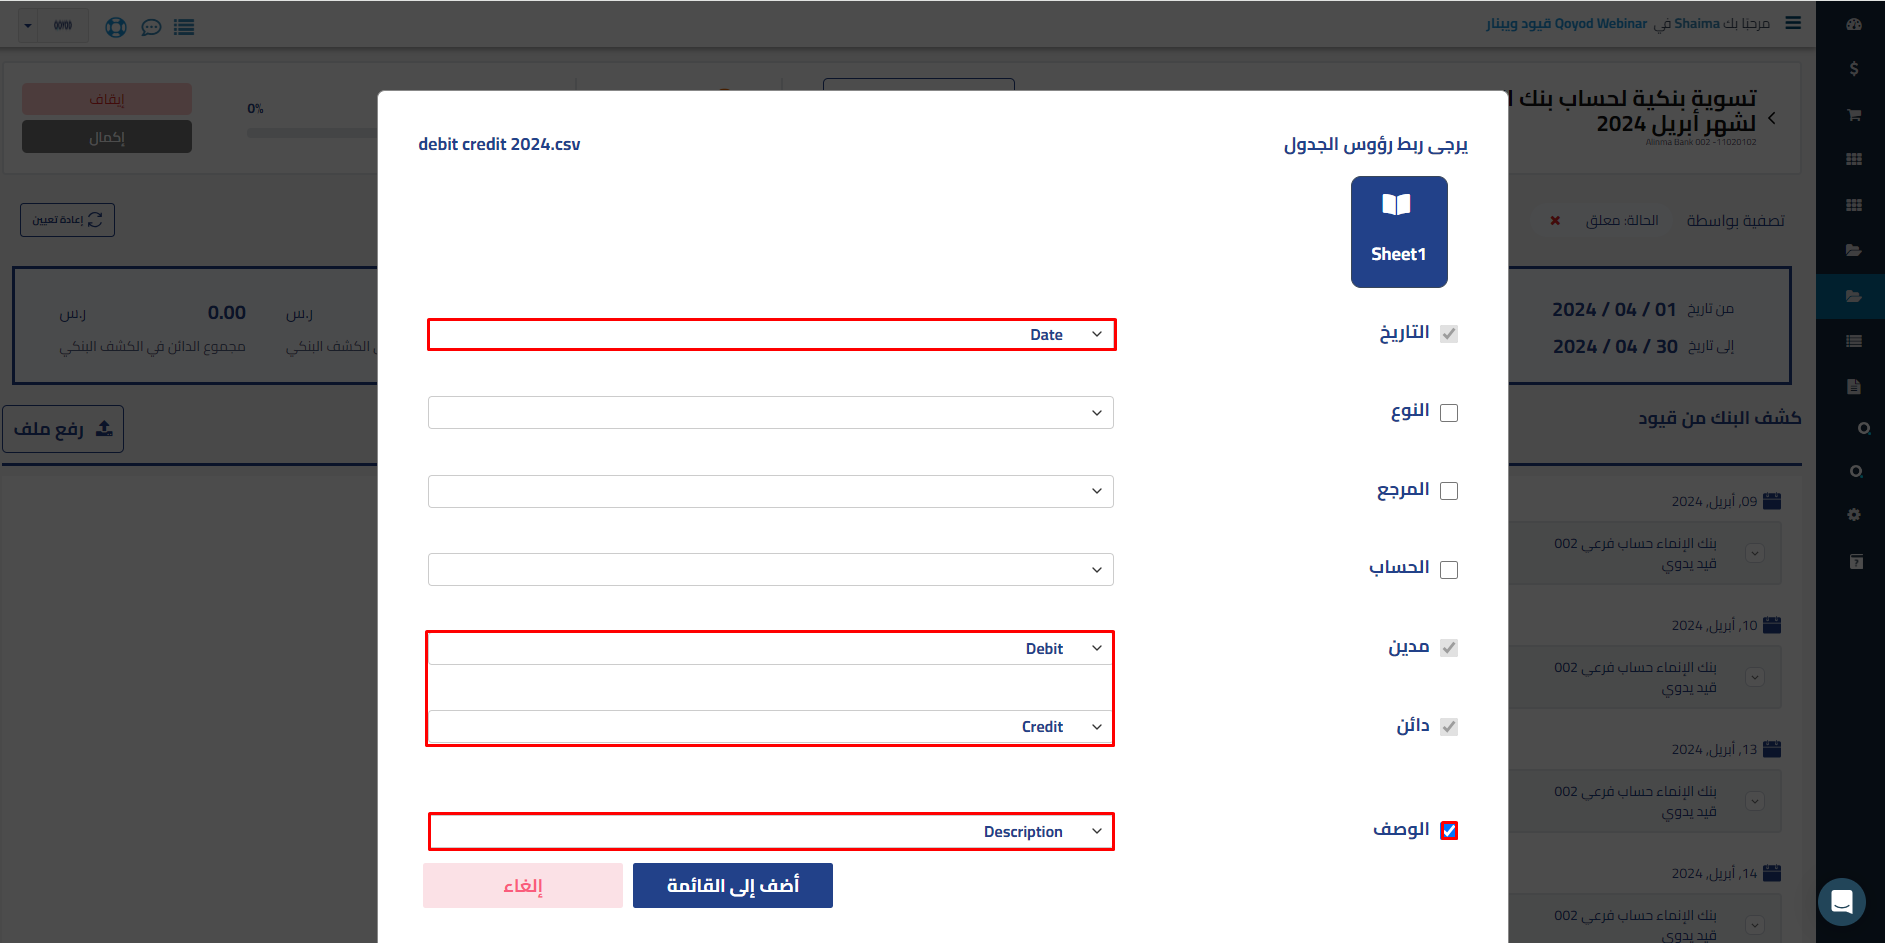Toggle the hamburger menu at top right

click(x=1793, y=23)
